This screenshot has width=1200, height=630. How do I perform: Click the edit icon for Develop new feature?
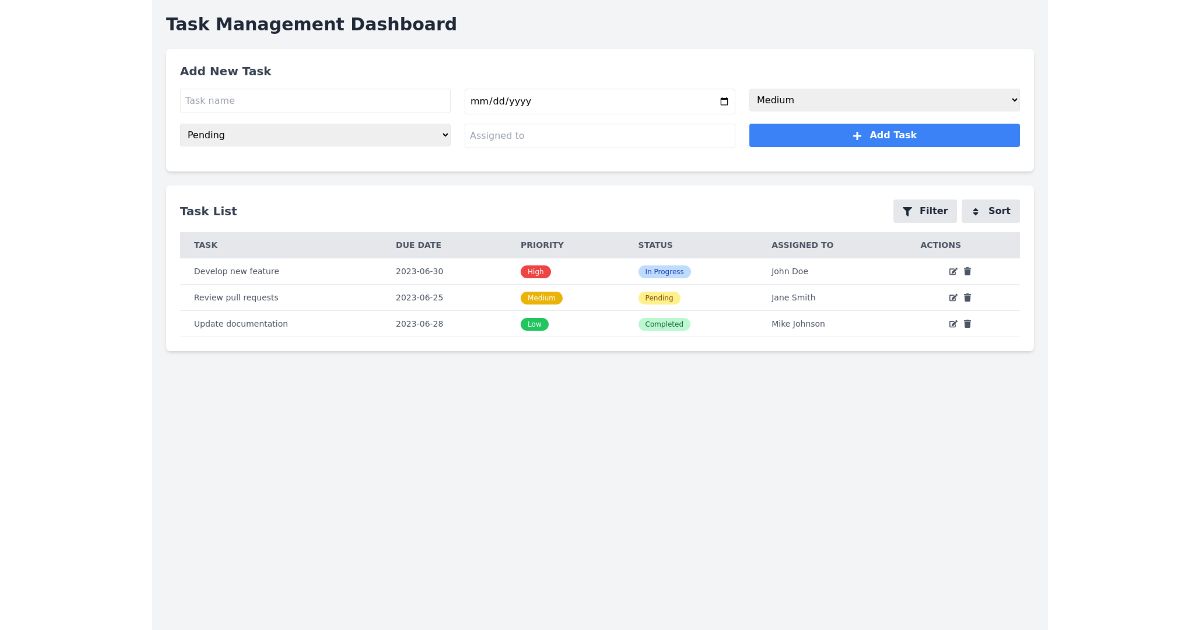click(953, 271)
